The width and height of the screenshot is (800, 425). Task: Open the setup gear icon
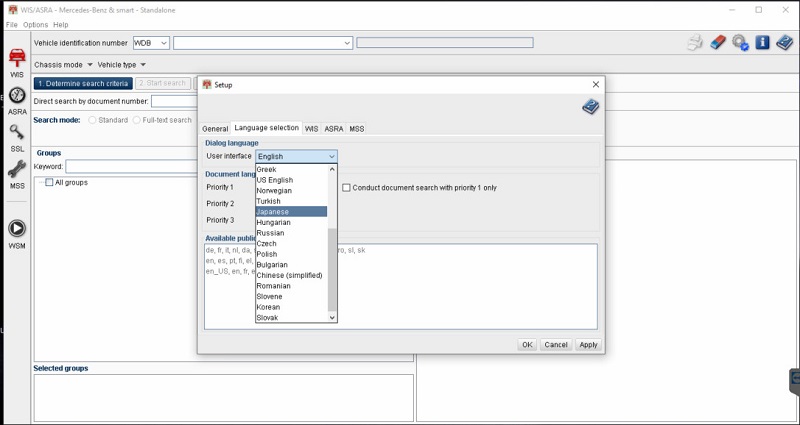pos(740,42)
